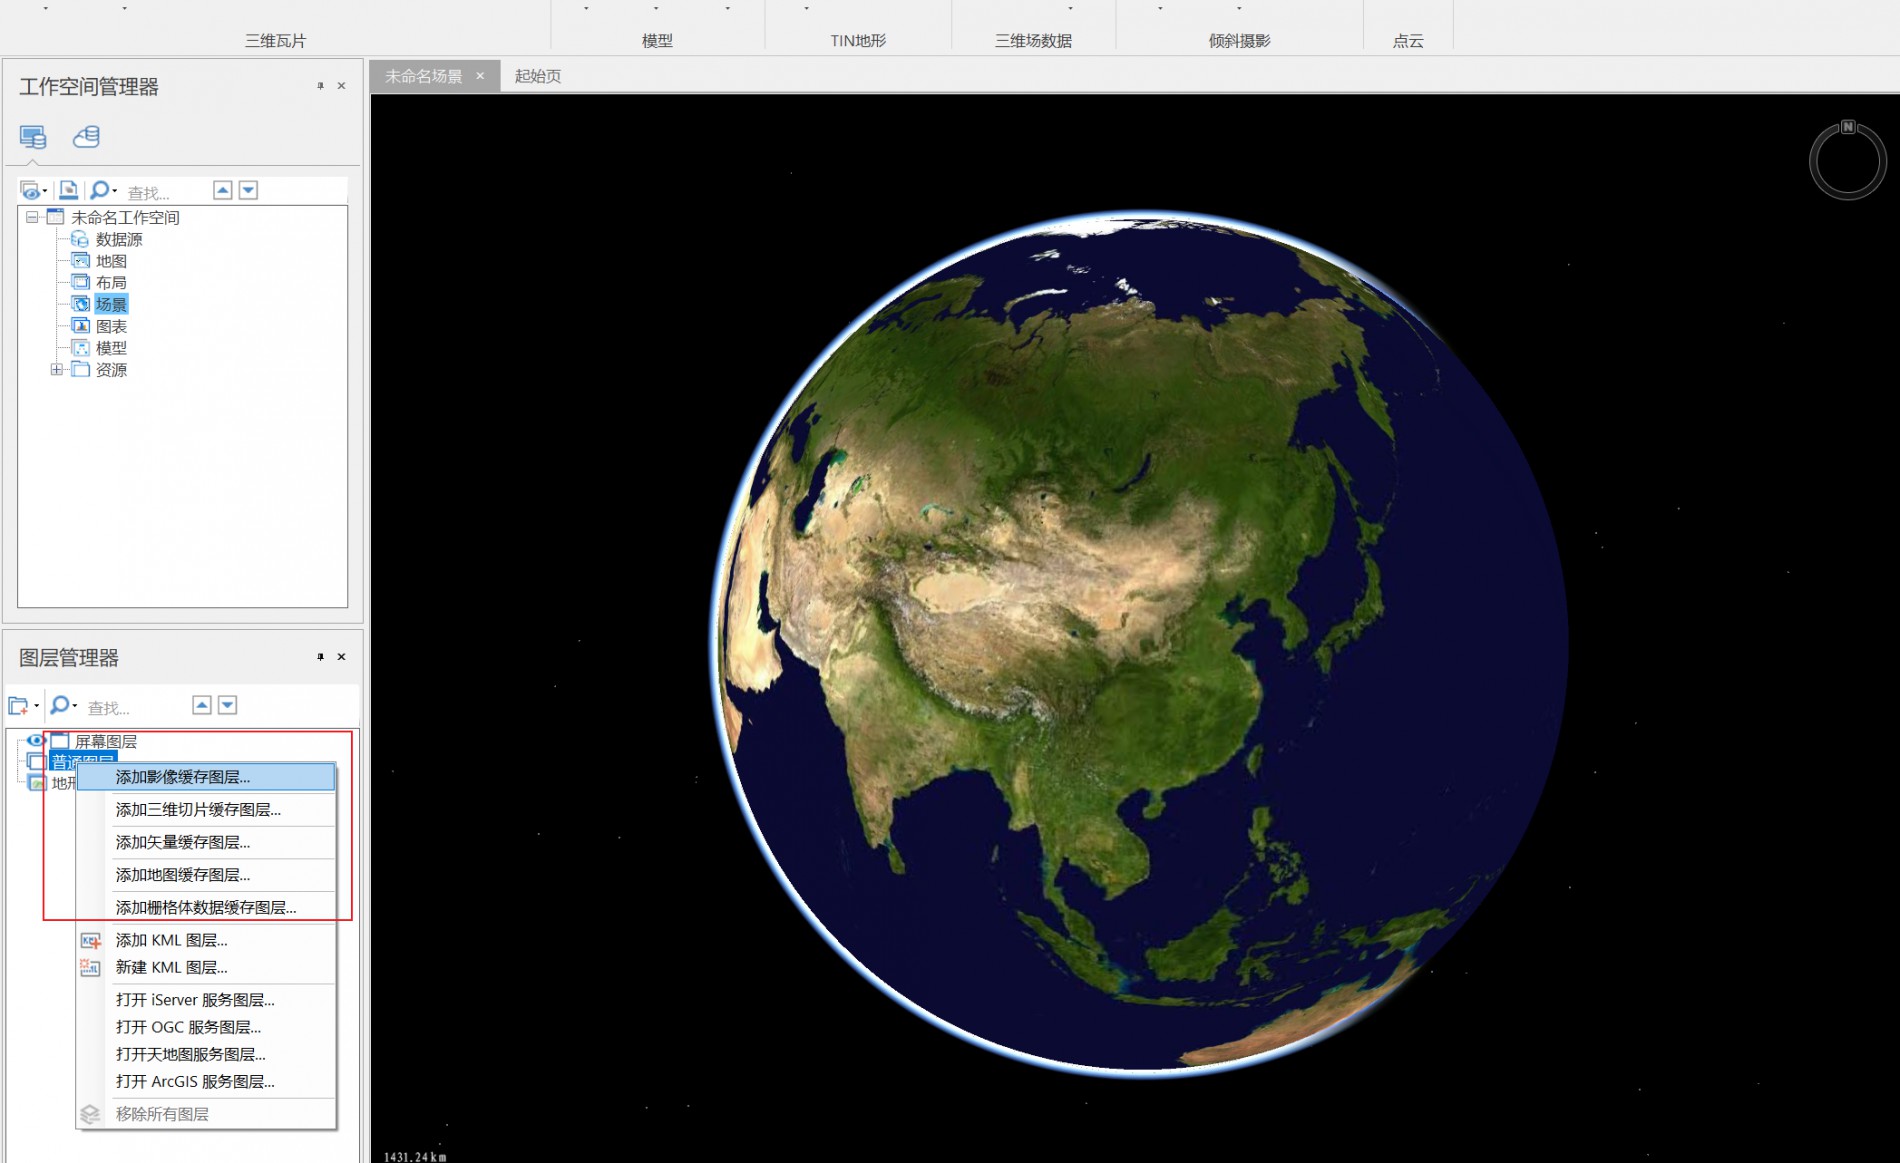Click down arrow button in layer manager search
1900x1163 pixels.
[x=228, y=705]
